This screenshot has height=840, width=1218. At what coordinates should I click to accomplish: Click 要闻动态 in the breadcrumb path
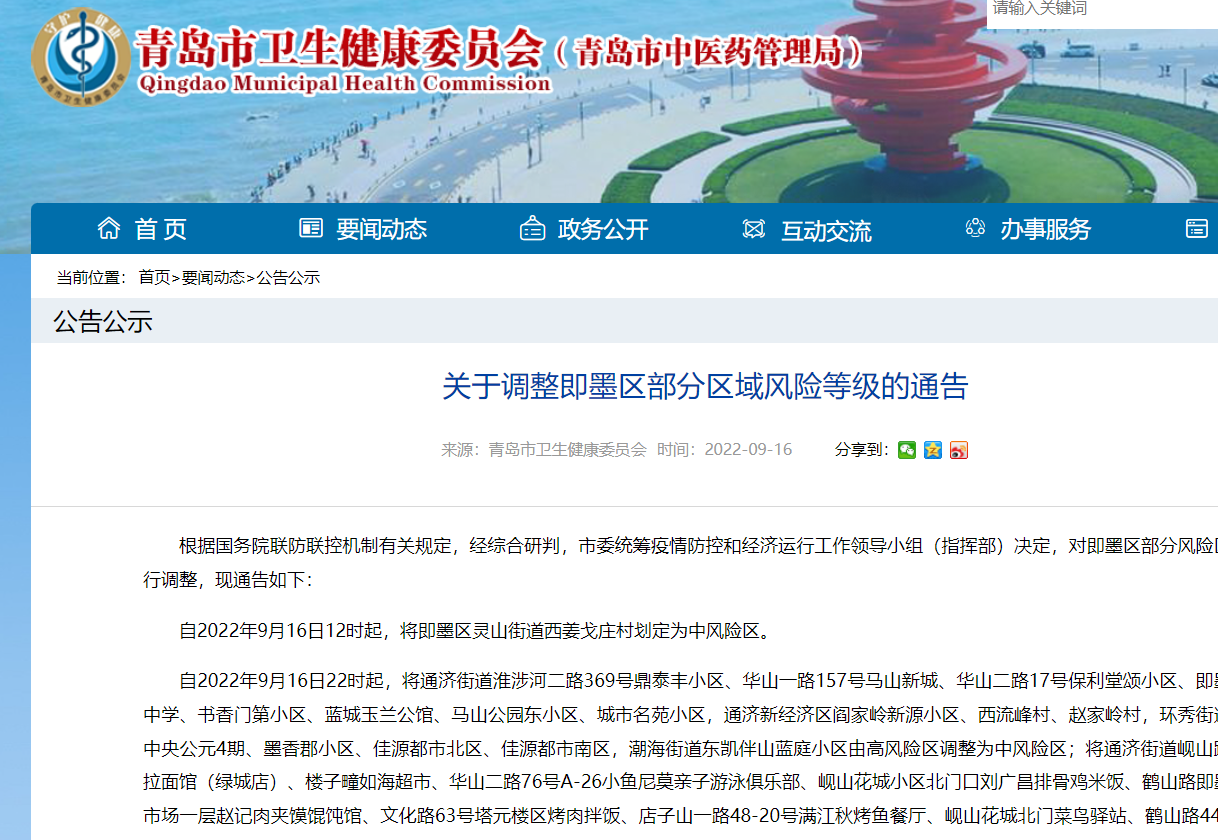click(213, 278)
